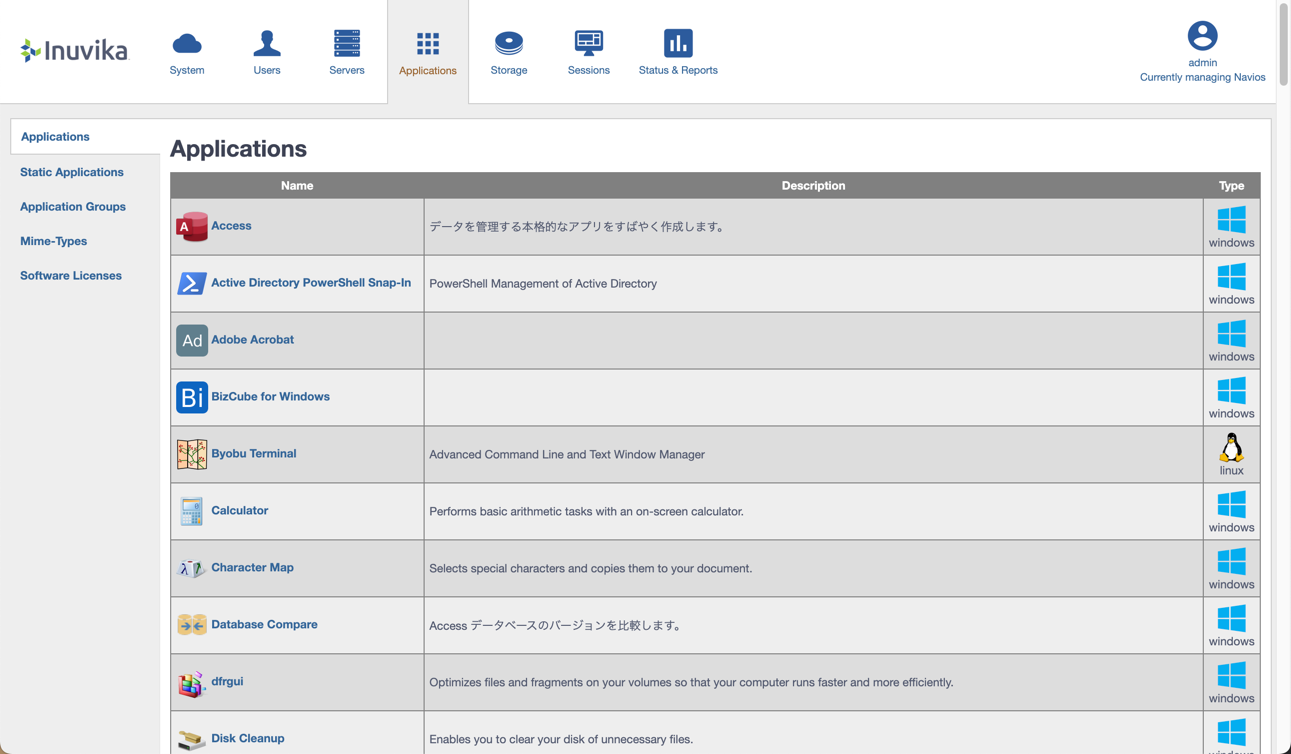Image resolution: width=1291 pixels, height=754 pixels.
Task: Open the Byobu Terminal link
Action: click(253, 454)
